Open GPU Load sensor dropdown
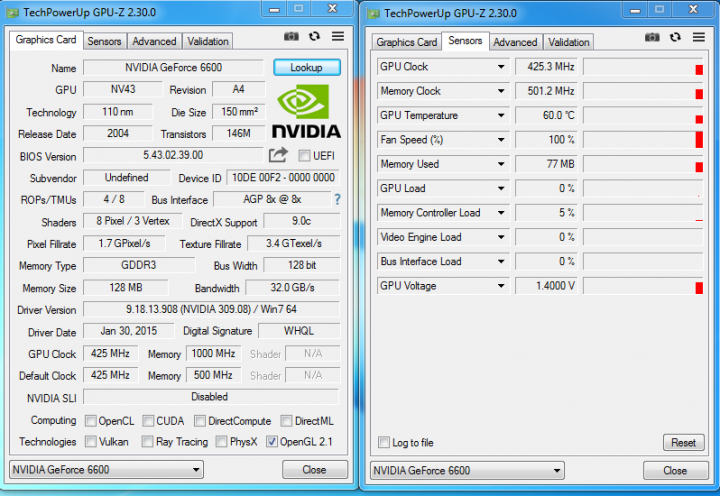This screenshot has width=720, height=496. pos(501,188)
